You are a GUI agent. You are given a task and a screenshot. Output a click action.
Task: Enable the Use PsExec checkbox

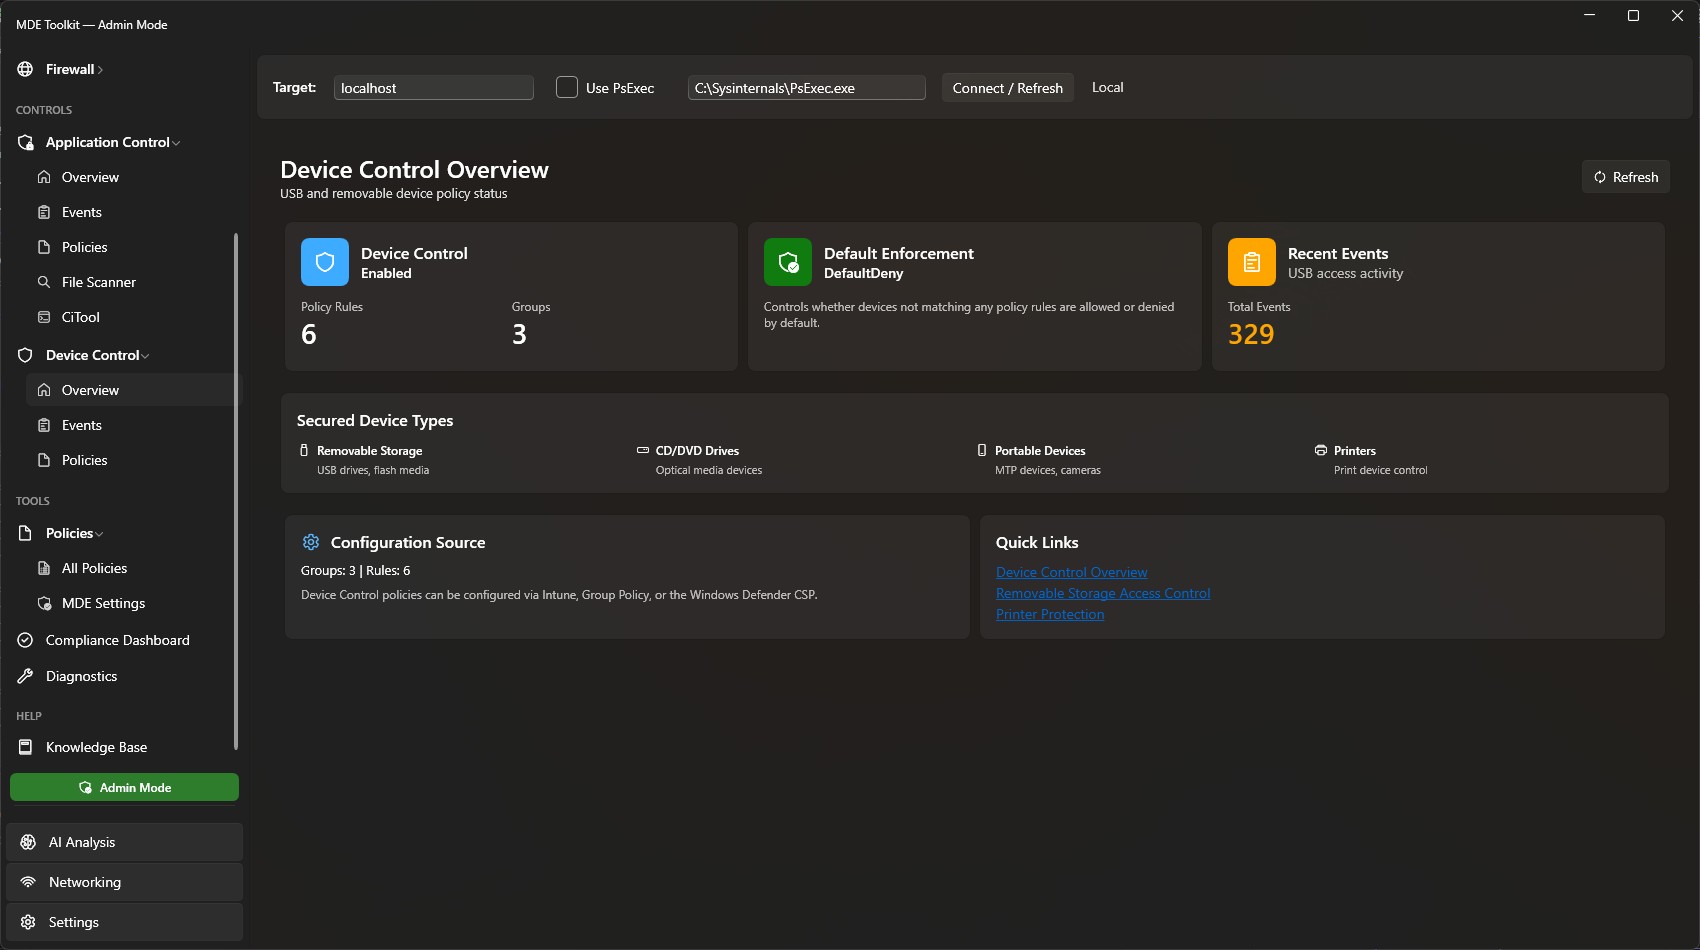(567, 88)
